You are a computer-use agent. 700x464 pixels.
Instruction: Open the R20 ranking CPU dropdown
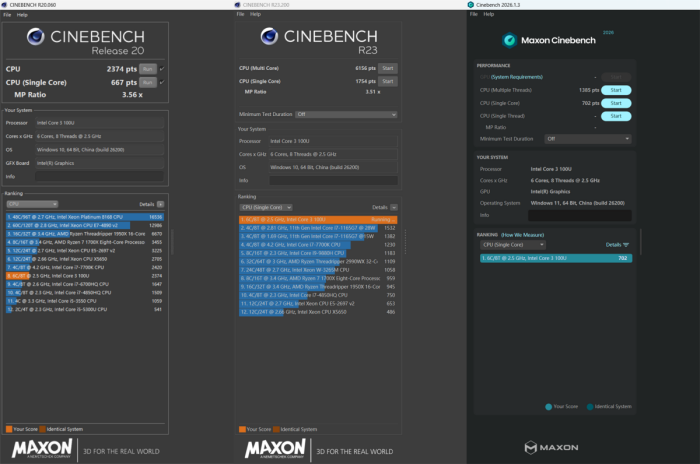pos(32,204)
